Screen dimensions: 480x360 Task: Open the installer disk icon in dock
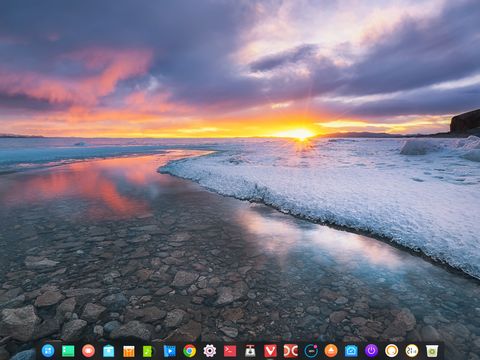click(250, 351)
